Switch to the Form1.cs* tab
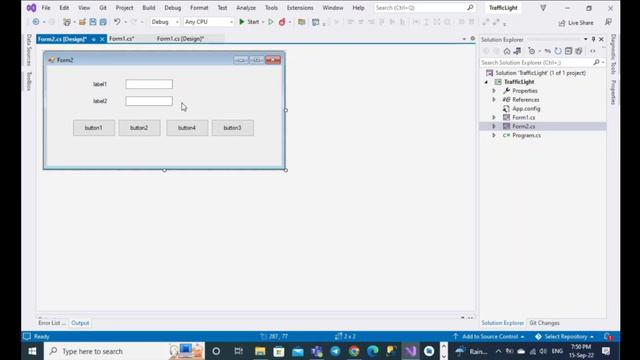 122,39
